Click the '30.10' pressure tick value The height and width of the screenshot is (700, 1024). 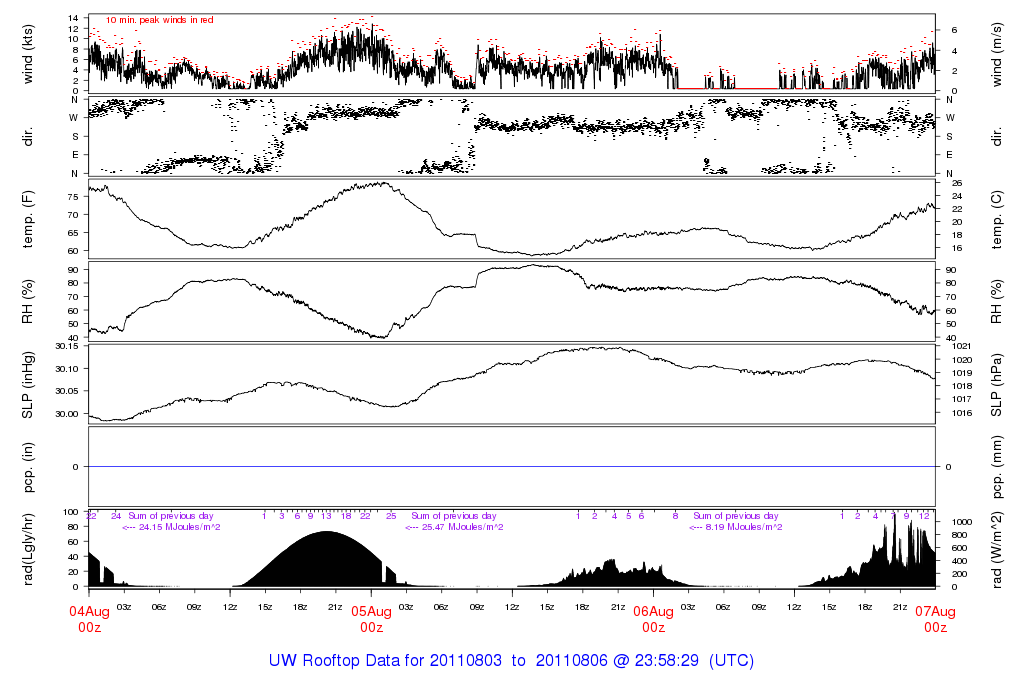point(67,369)
